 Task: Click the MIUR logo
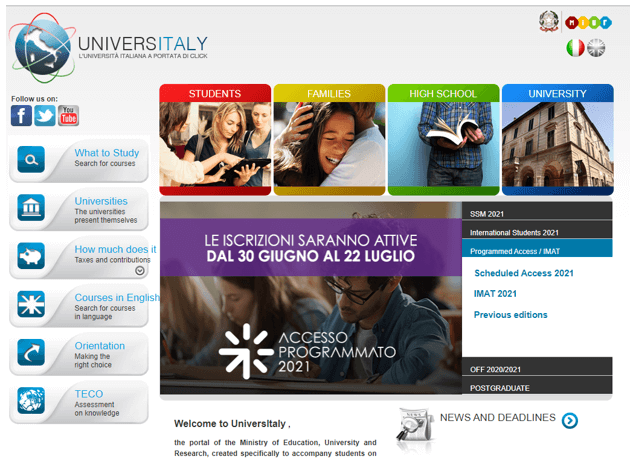[x=588, y=22]
